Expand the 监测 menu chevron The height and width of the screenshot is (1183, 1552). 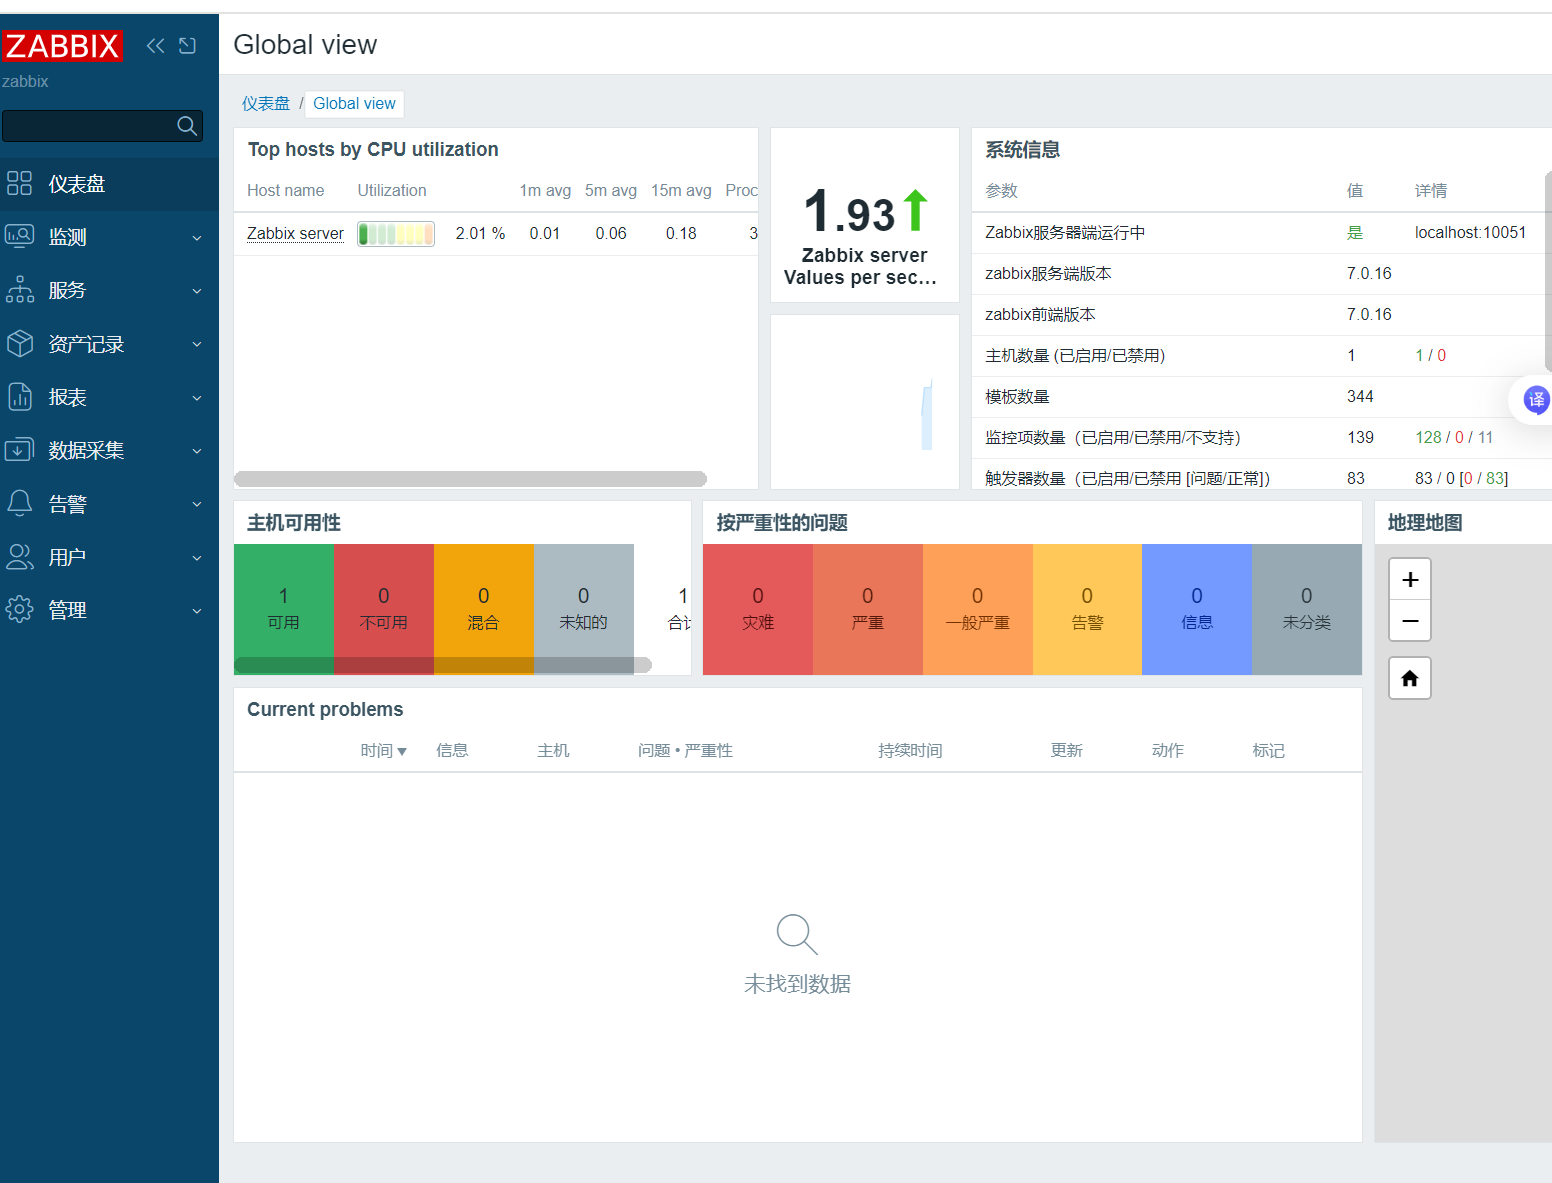click(197, 238)
